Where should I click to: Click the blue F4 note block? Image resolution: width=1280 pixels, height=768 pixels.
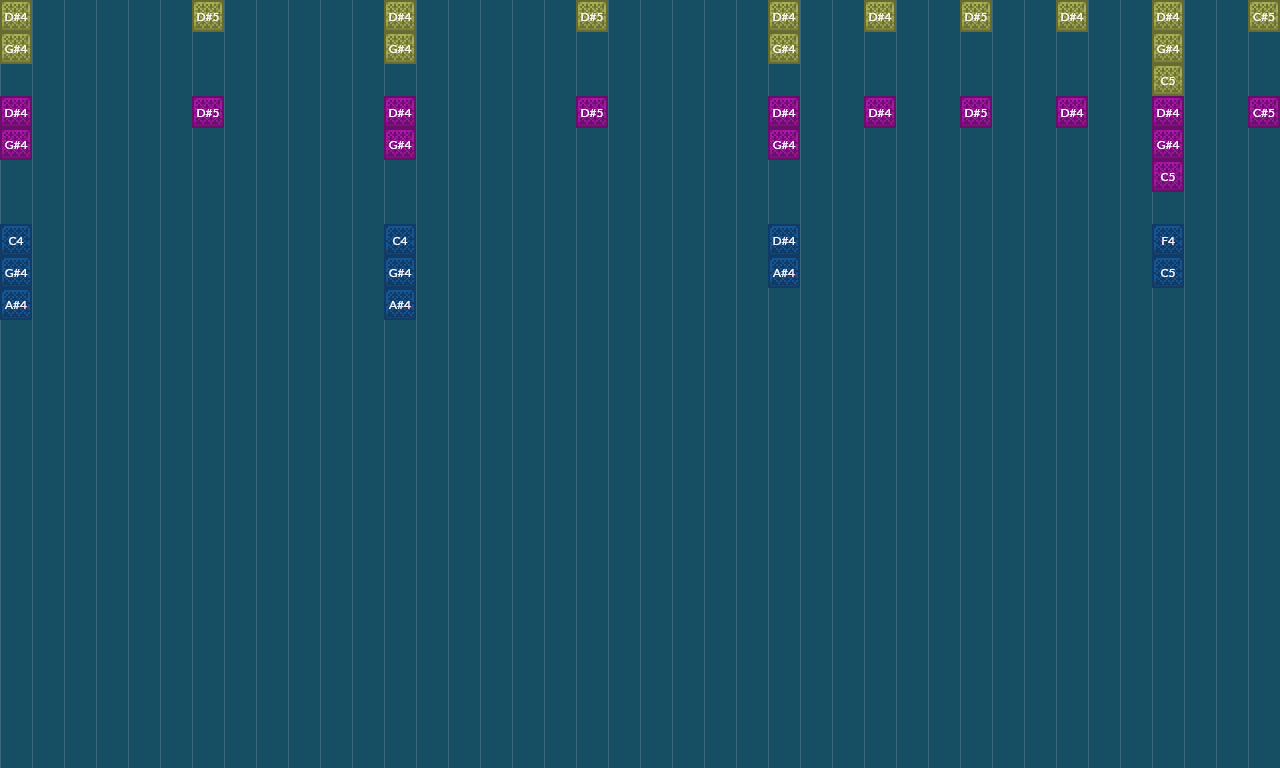[1168, 240]
